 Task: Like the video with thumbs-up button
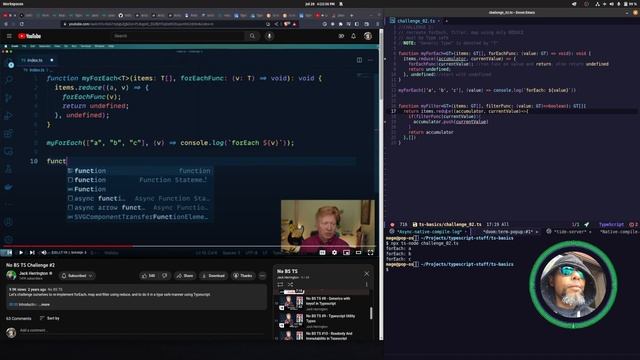click(x=148, y=276)
